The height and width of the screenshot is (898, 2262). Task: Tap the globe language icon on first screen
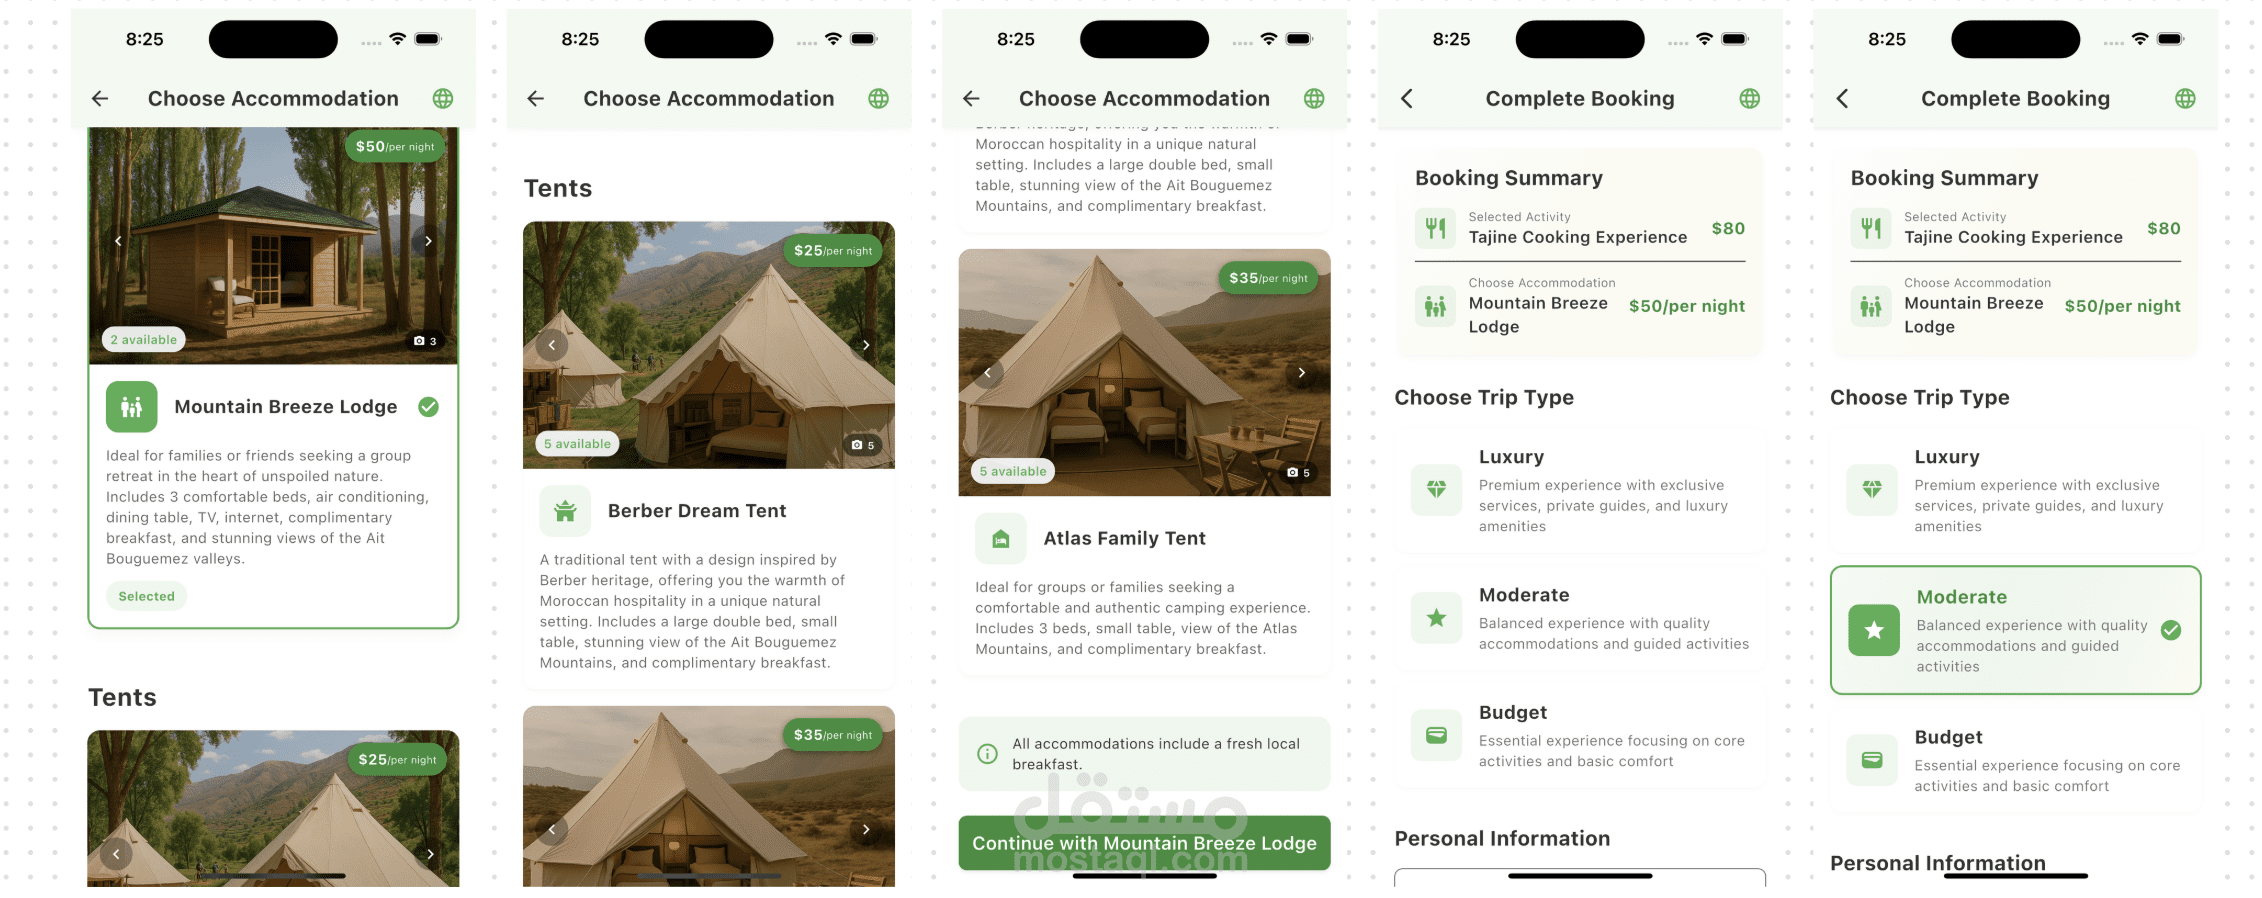(443, 98)
